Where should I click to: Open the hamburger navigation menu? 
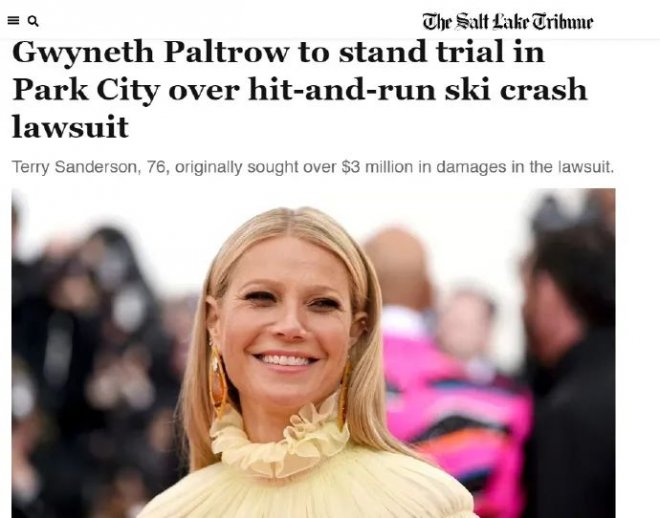(13, 21)
